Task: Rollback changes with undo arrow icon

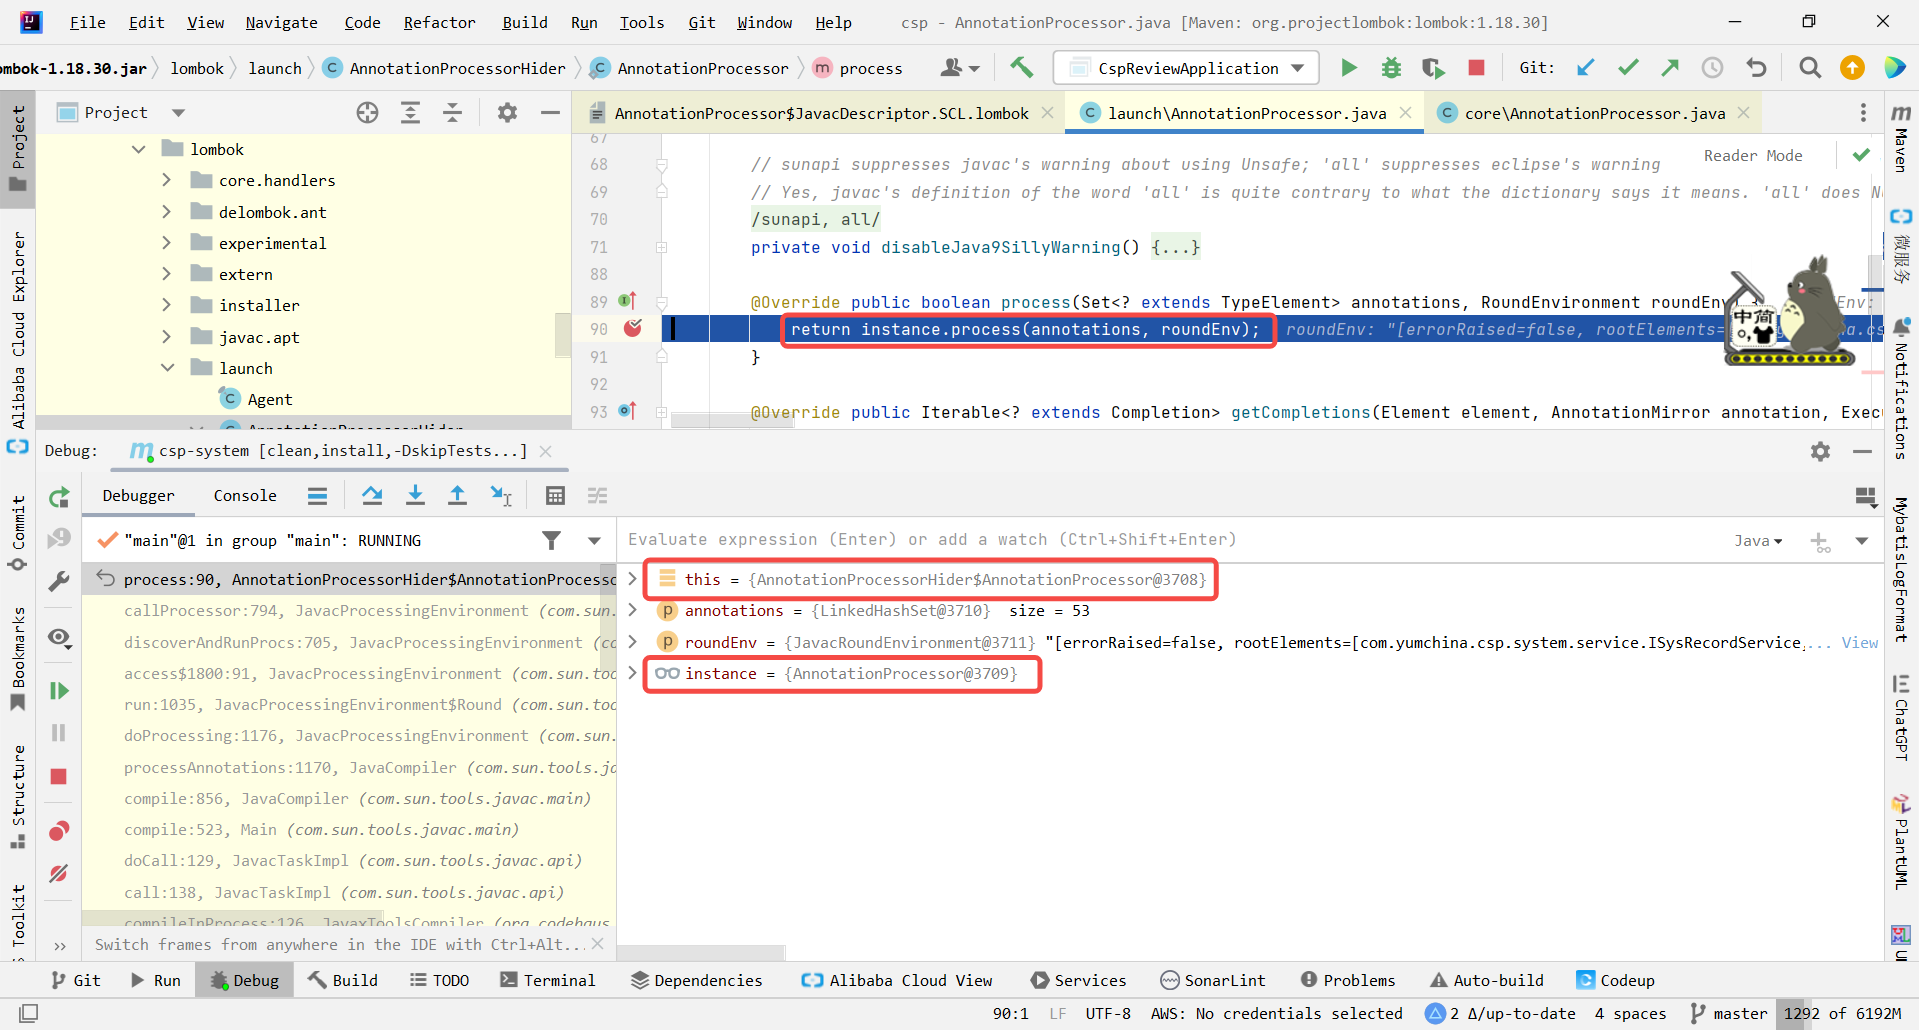Action: point(1756,67)
